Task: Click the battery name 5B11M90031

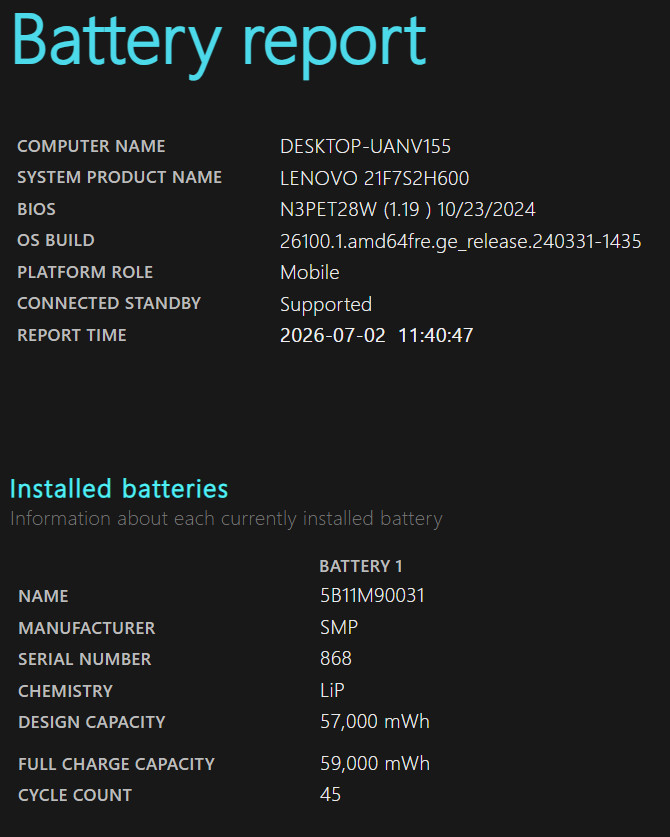Action: pyautogui.click(x=372, y=595)
